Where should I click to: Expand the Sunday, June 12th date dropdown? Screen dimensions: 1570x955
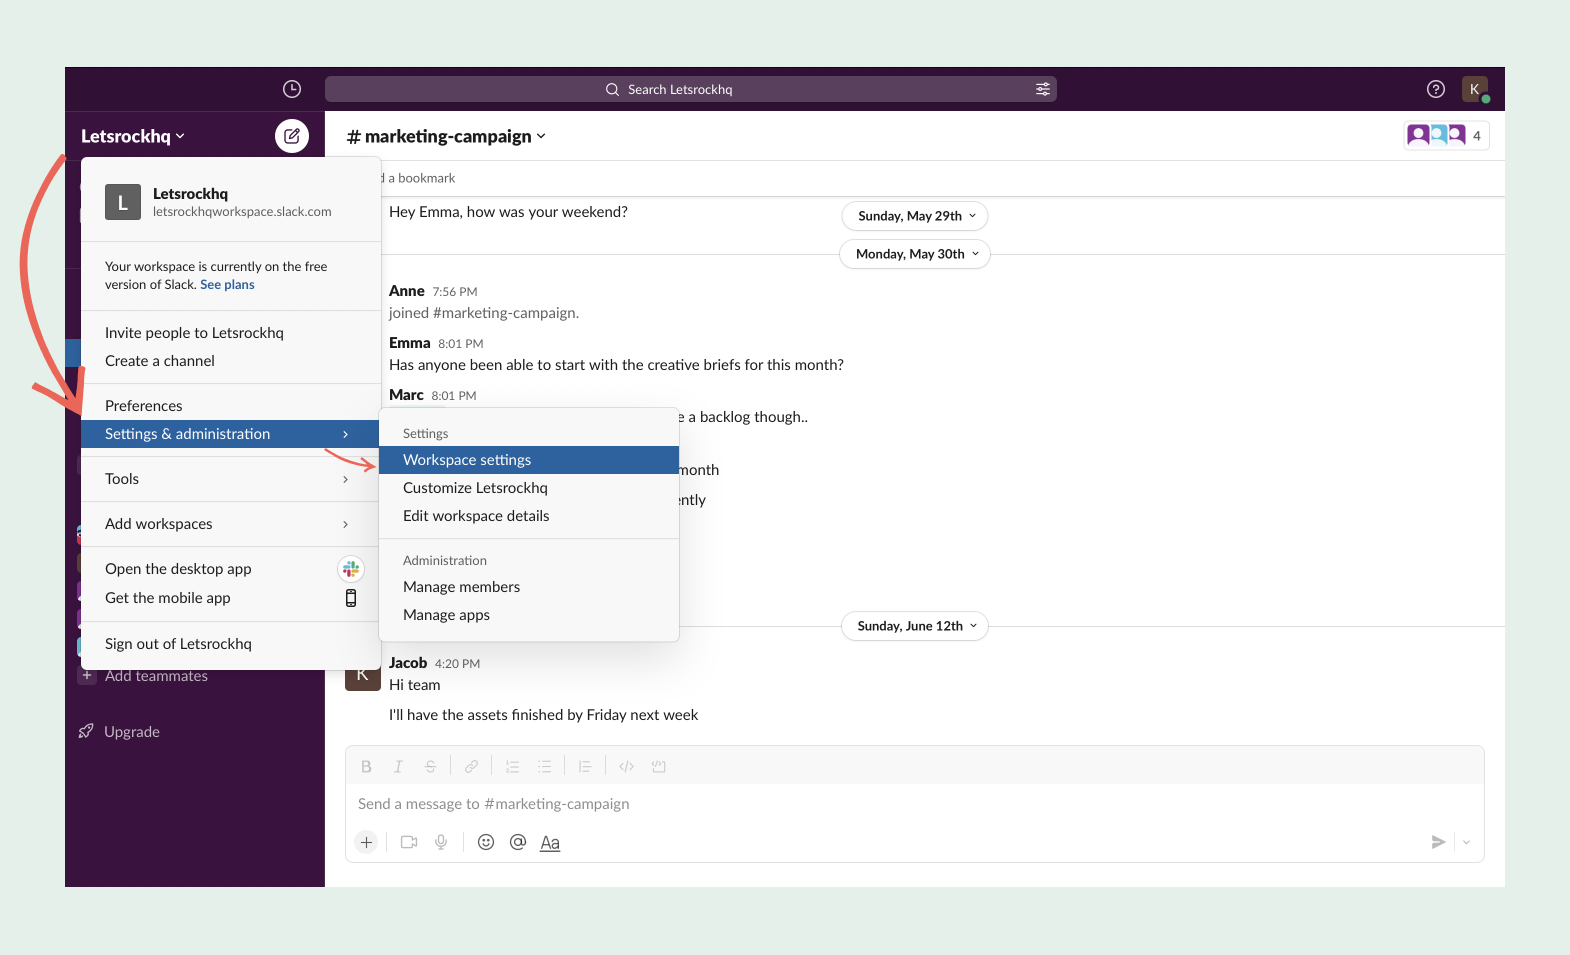[915, 626]
